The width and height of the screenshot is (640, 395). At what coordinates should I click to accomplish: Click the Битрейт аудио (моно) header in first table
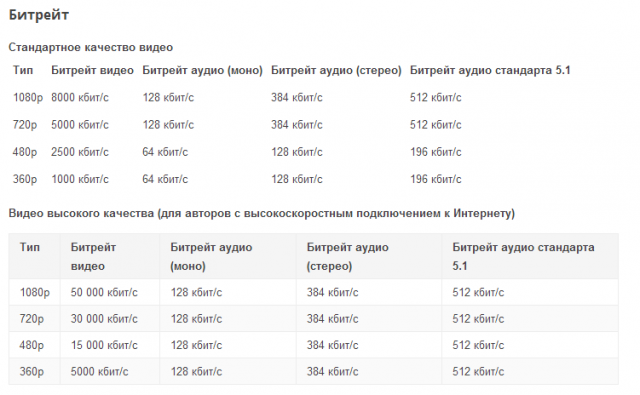[x=202, y=71]
